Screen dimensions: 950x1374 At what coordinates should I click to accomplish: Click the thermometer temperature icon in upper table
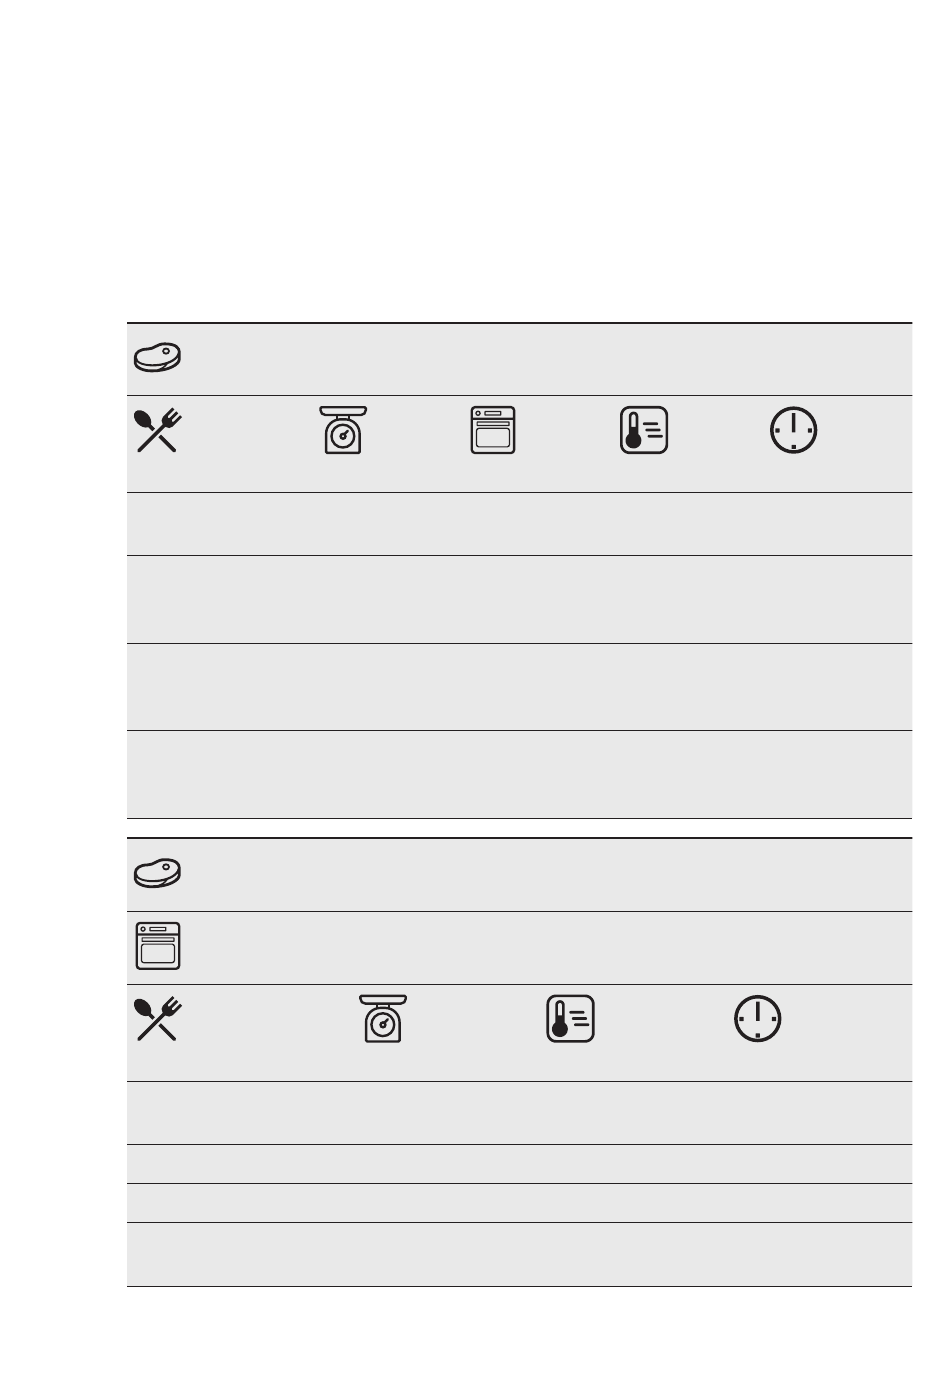point(644,431)
